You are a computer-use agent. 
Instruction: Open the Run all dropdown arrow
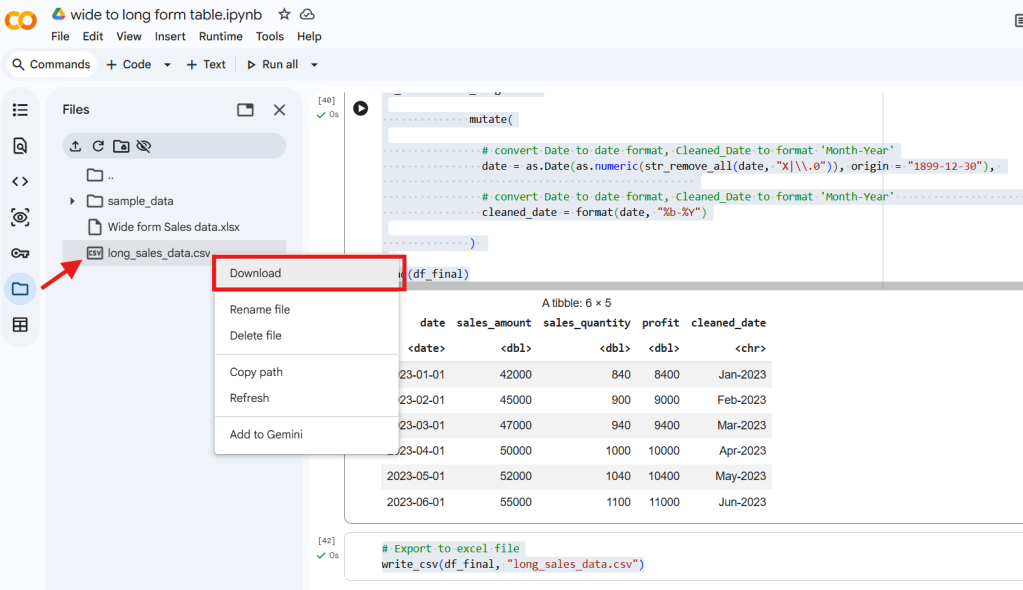click(314, 64)
